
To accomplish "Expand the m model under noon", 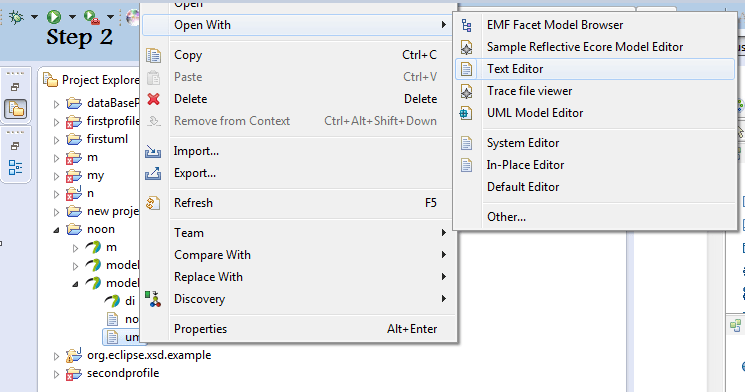I will (75, 248).
